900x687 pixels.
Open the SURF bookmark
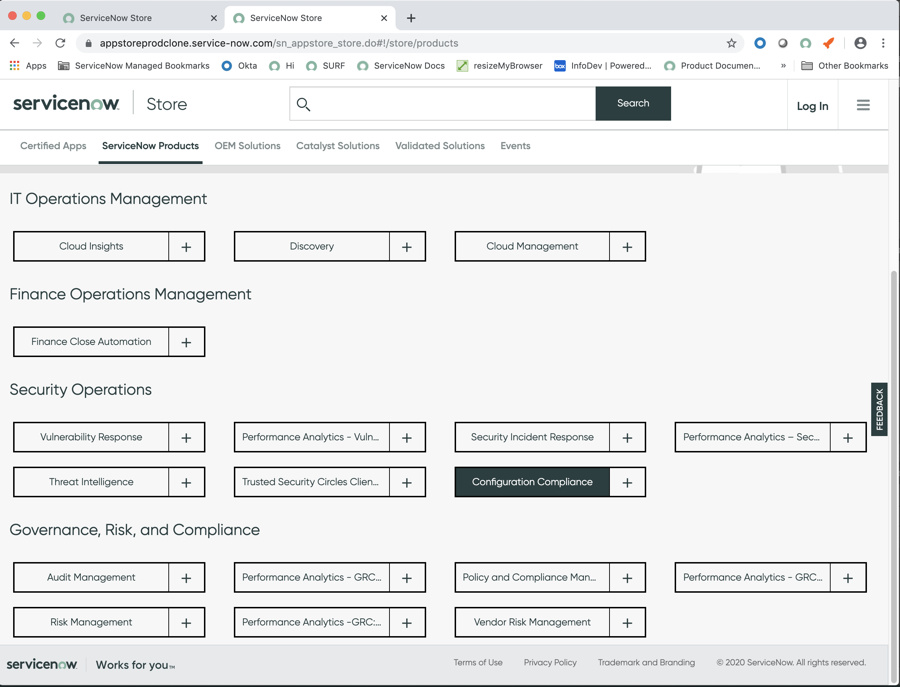(x=325, y=65)
